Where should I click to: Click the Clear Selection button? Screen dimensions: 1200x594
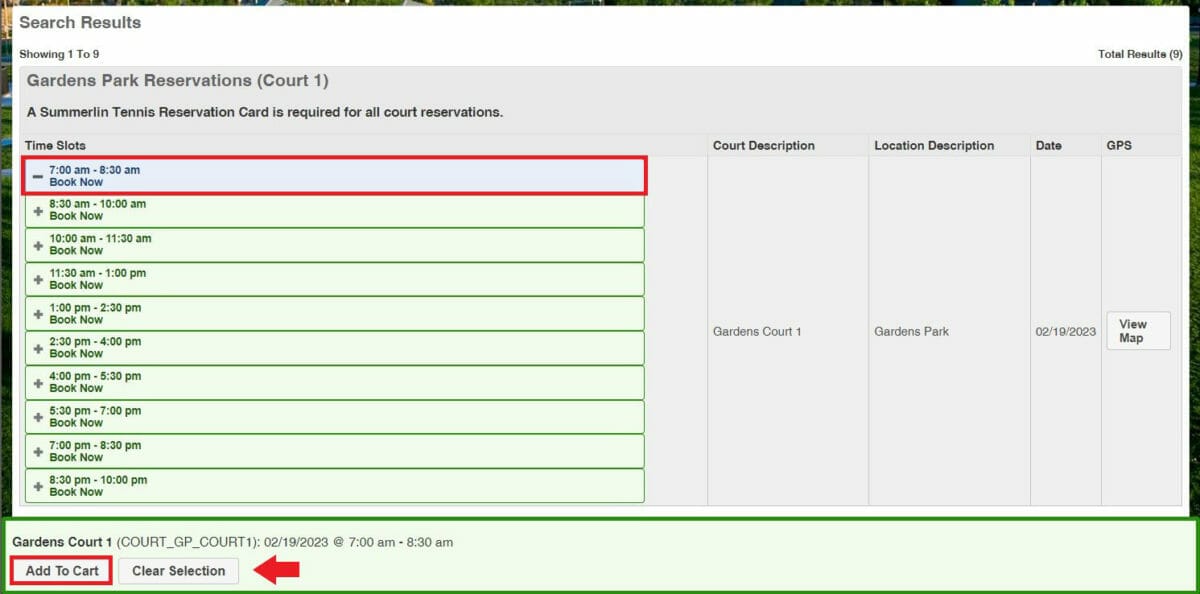179,571
